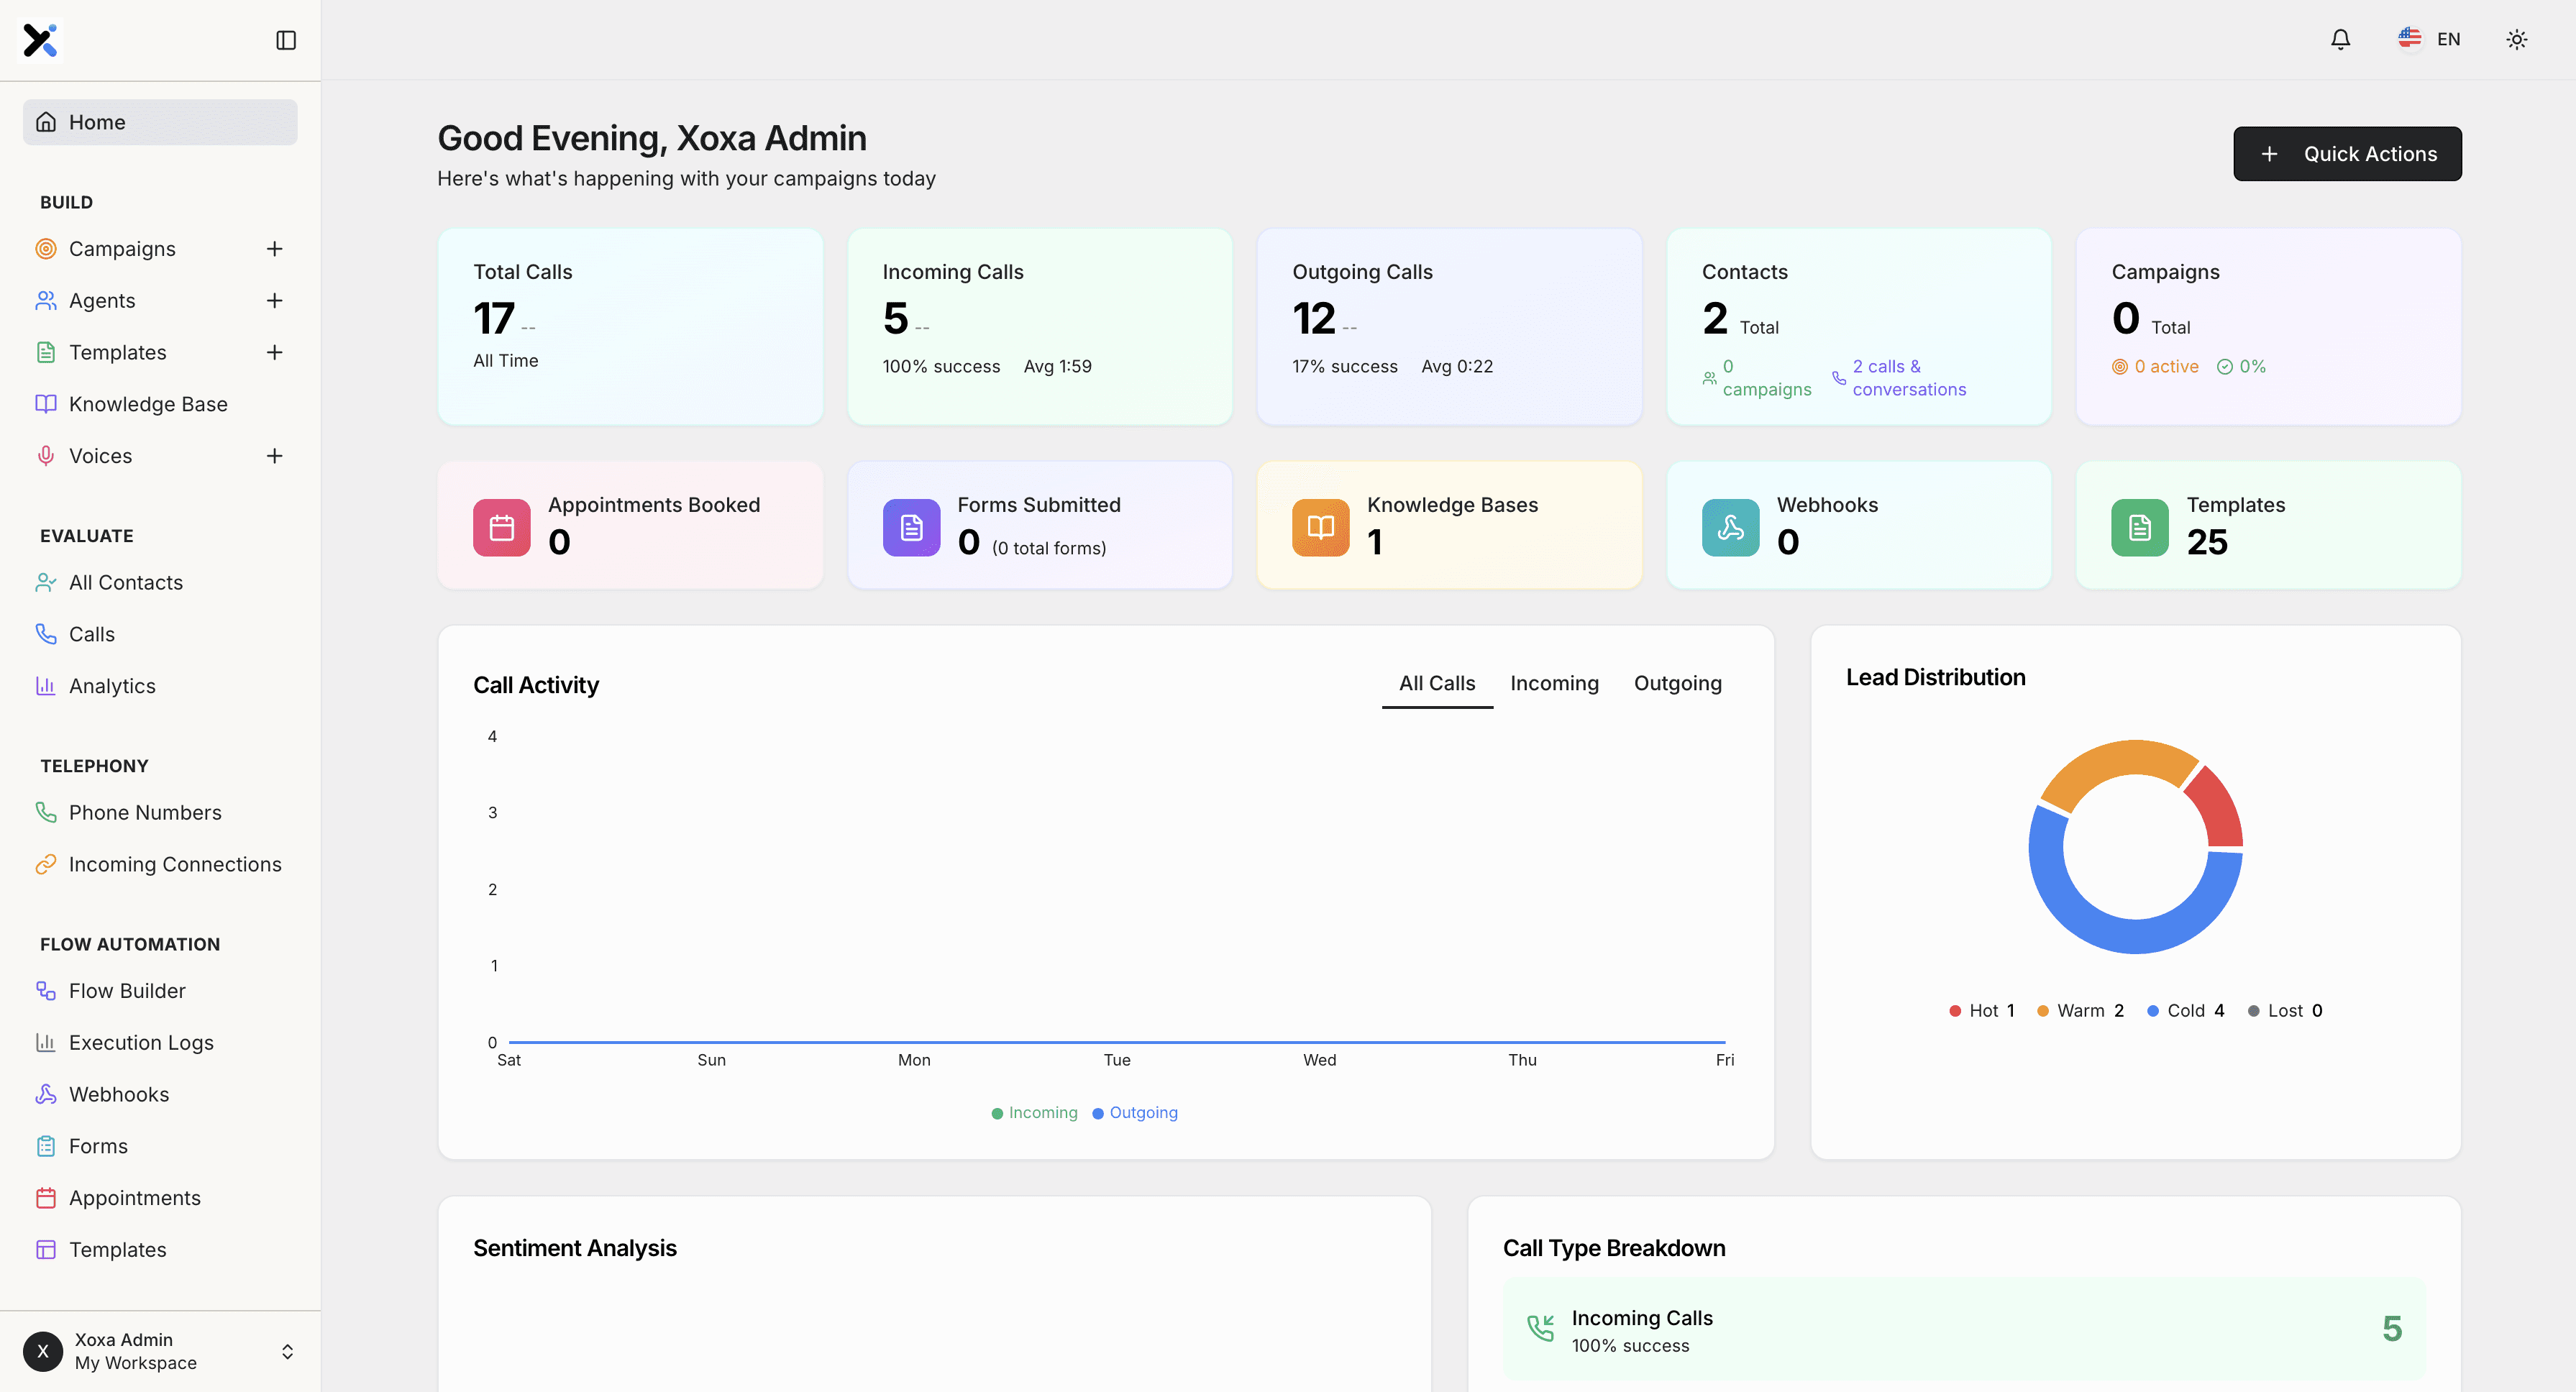The height and width of the screenshot is (1392, 2576).
Task: Select the Outgoing call activity tab
Action: pos(1677,684)
